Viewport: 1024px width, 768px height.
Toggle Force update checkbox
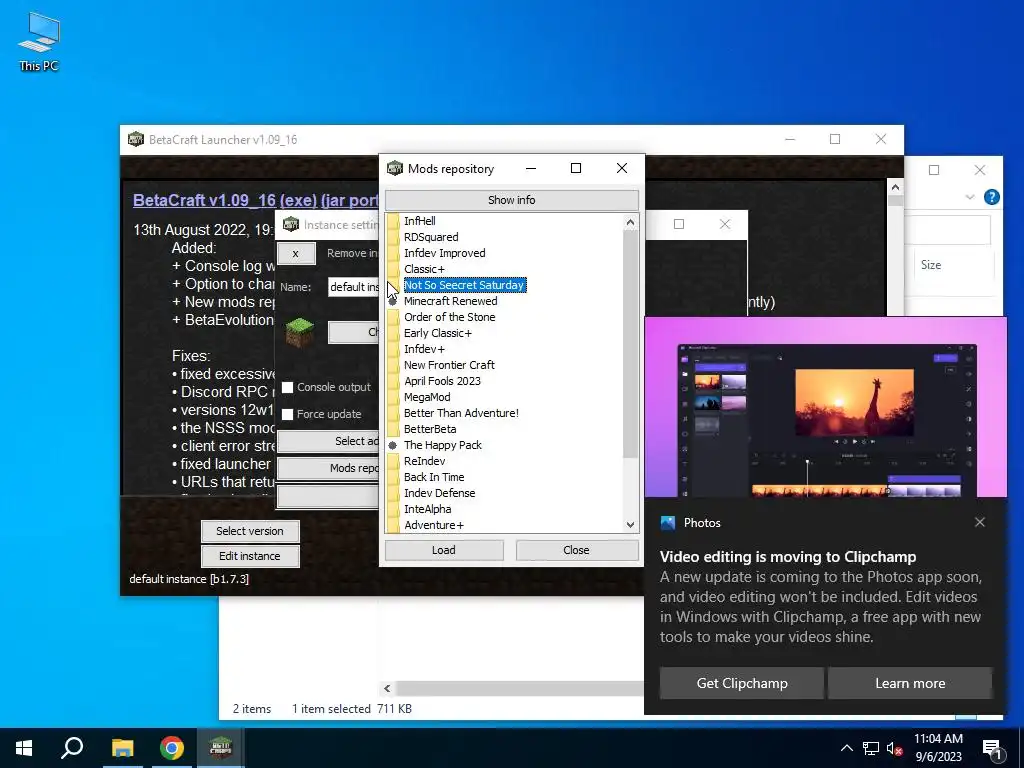(287, 414)
